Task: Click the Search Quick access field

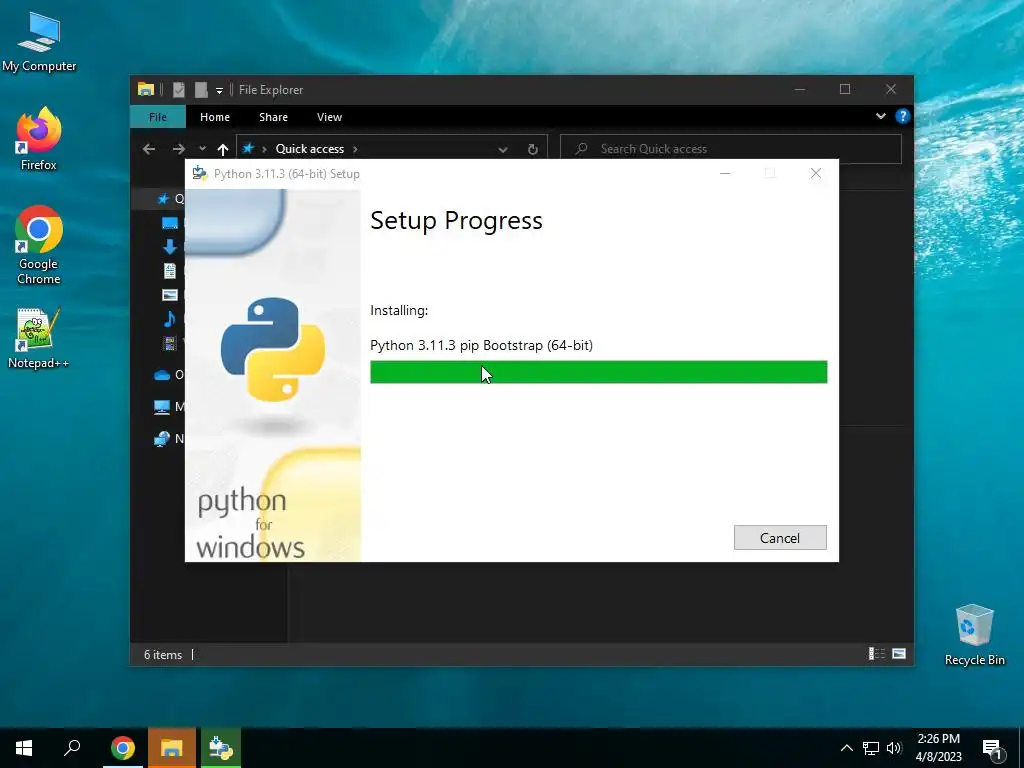Action: click(x=731, y=149)
